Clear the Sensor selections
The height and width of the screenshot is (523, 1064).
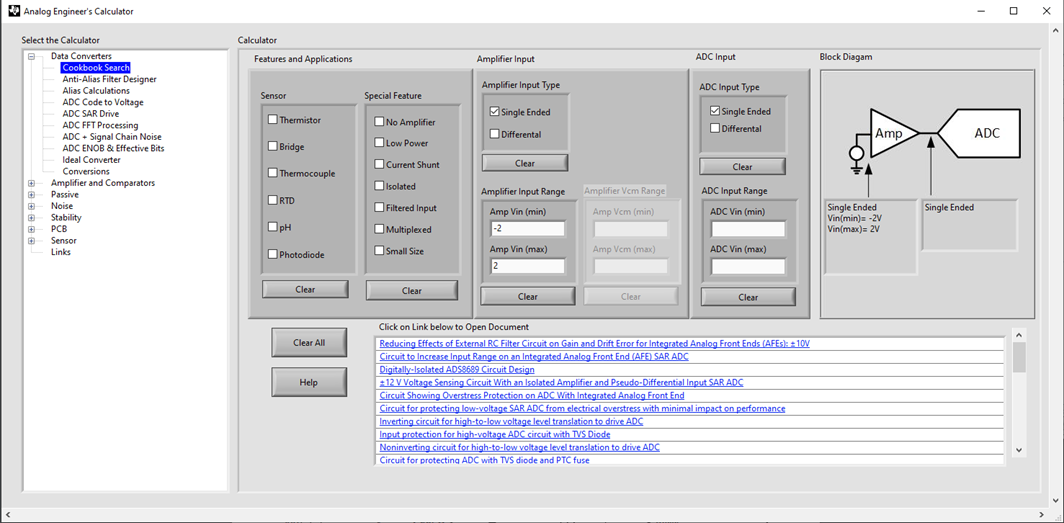pyautogui.click(x=305, y=290)
